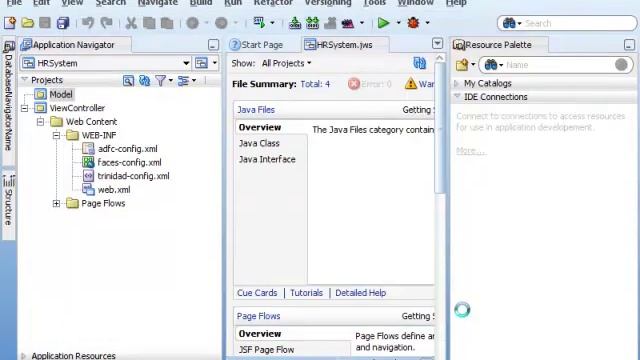Click the green Run arrow icon
The height and width of the screenshot is (360, 640).
[383, 23]
